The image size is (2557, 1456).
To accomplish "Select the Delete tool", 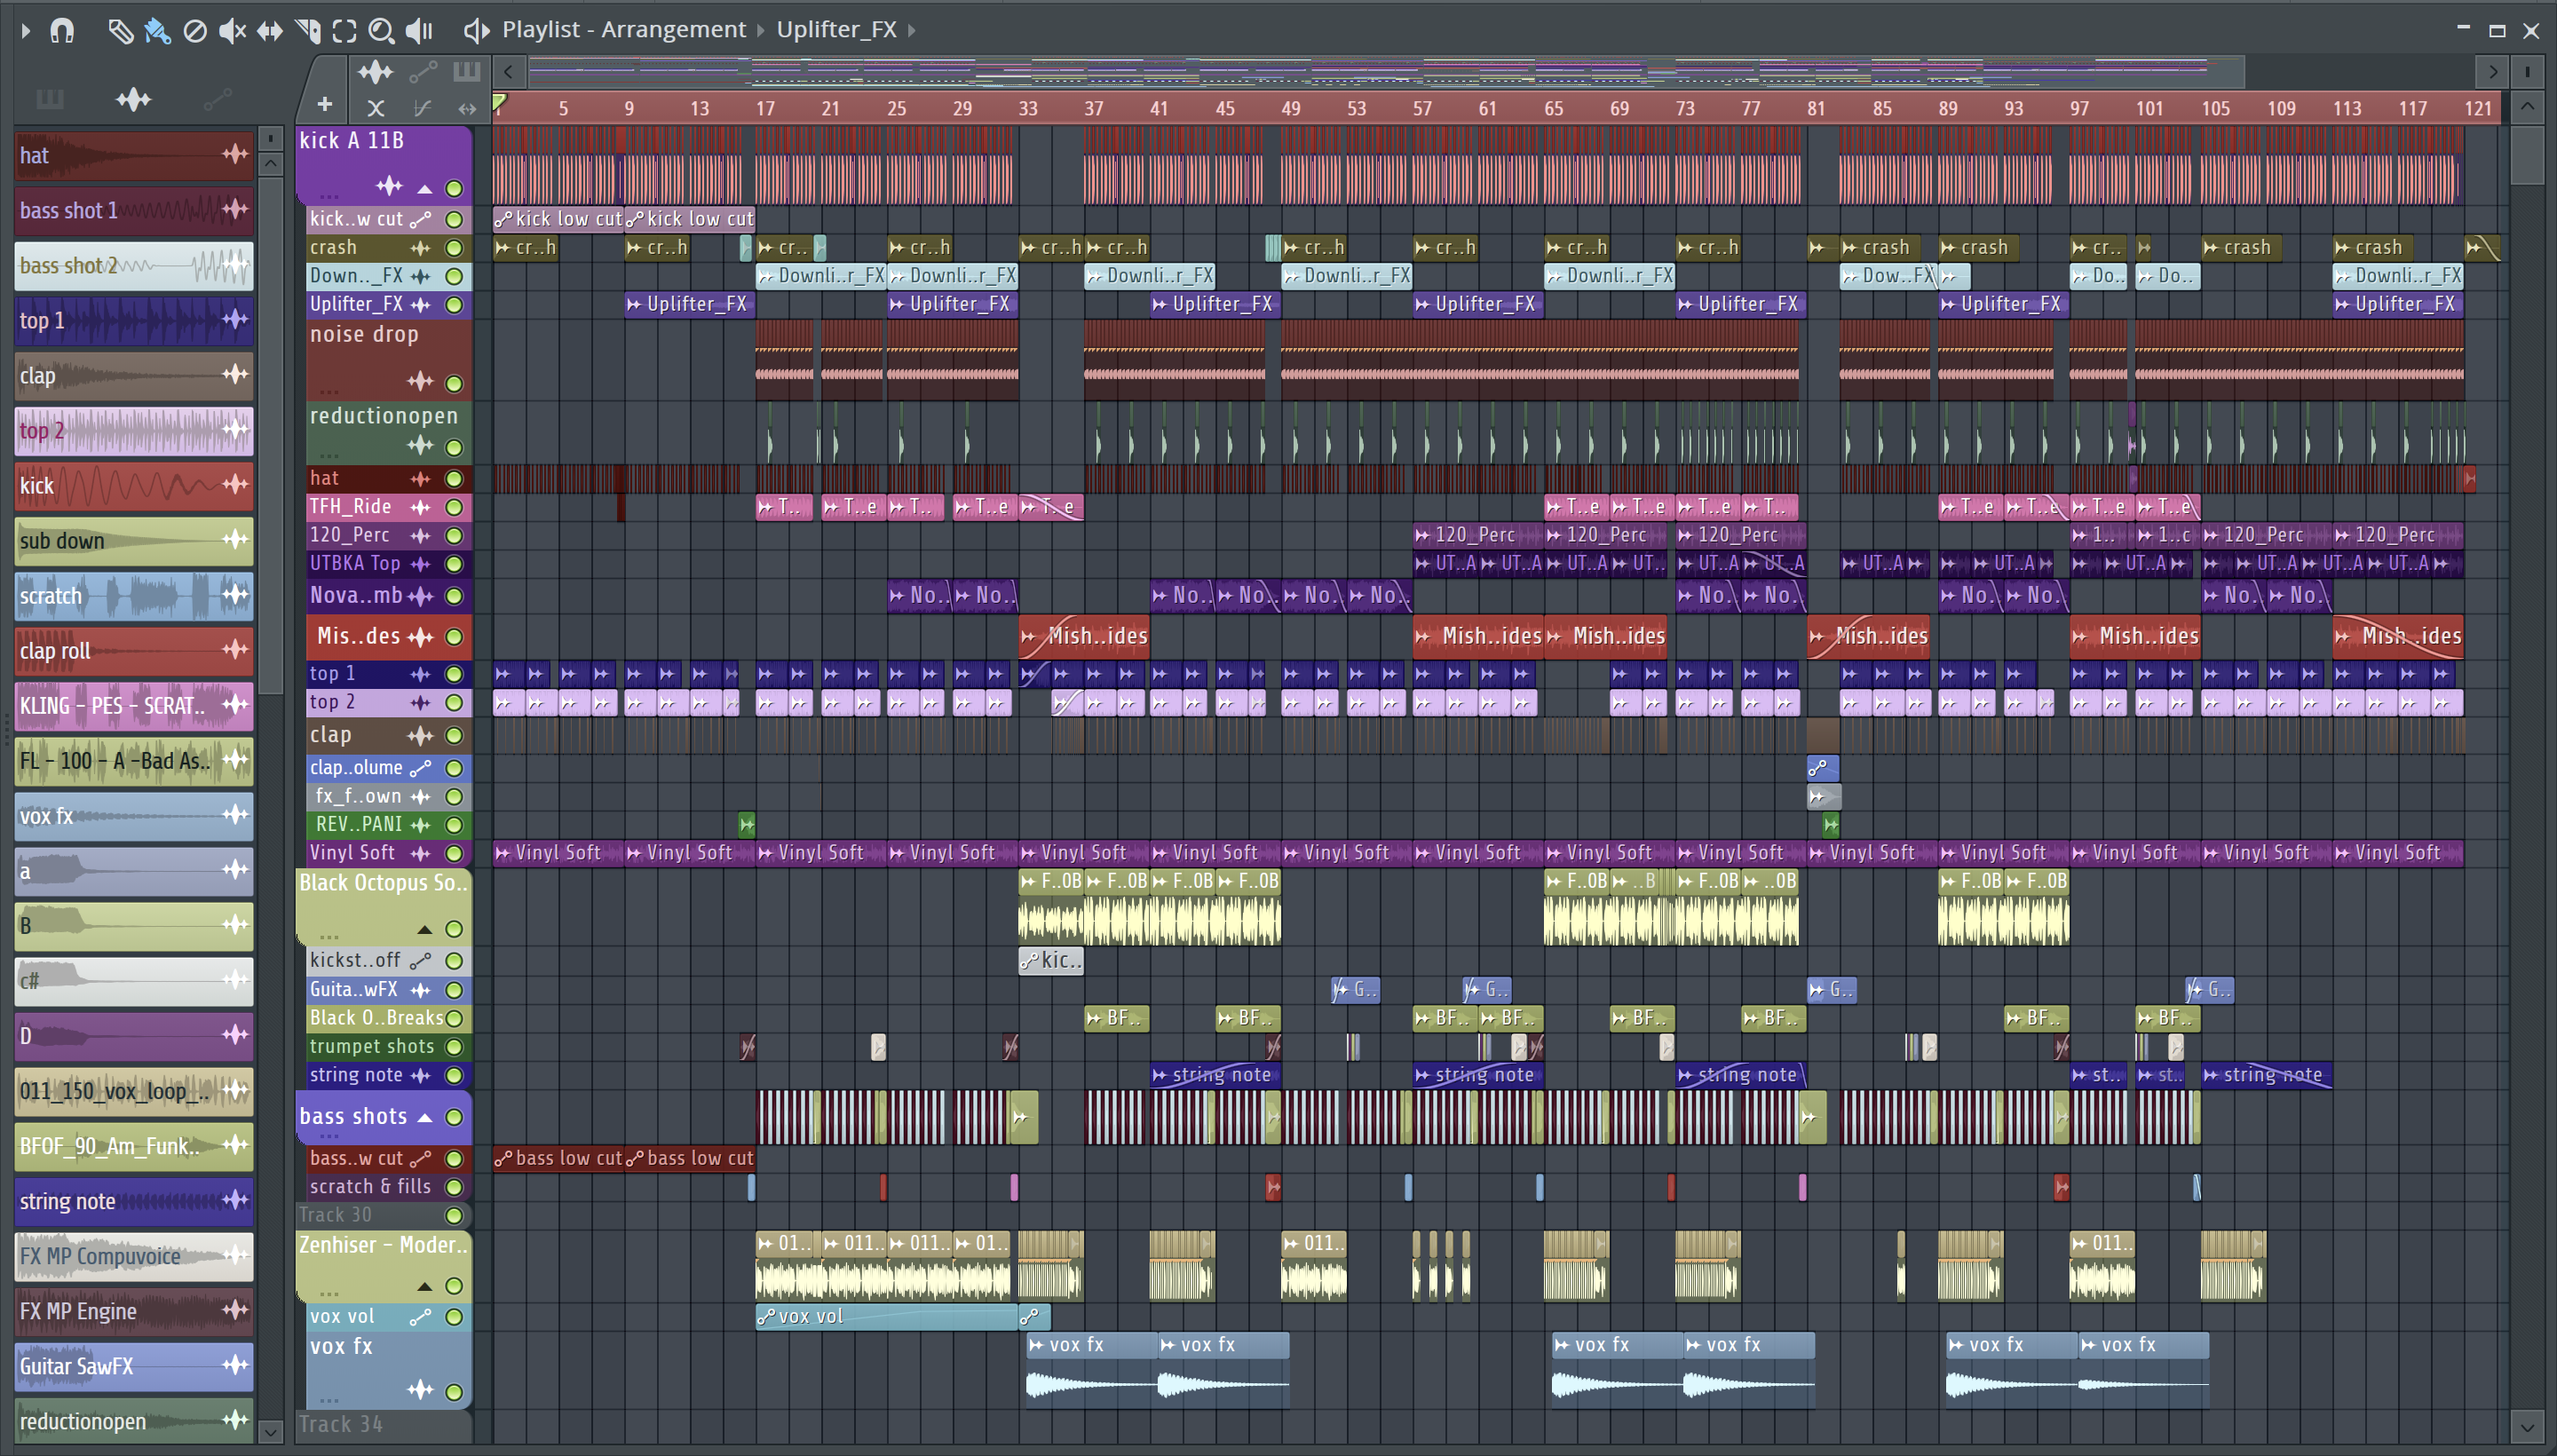I will 195,31.
